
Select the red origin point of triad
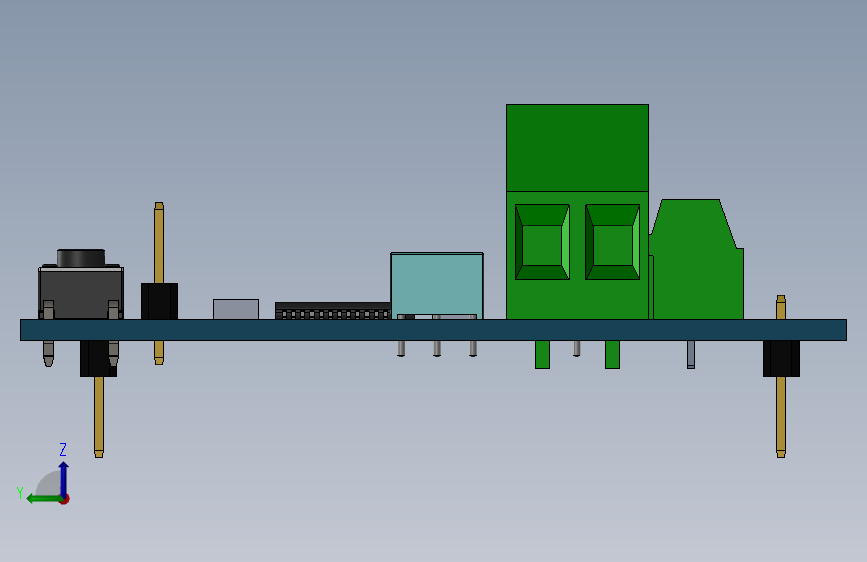[x=65, y=499]
